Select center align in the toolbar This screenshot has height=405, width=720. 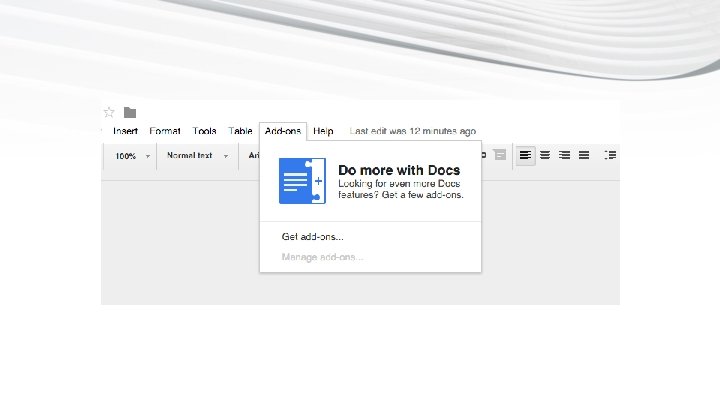545,155
